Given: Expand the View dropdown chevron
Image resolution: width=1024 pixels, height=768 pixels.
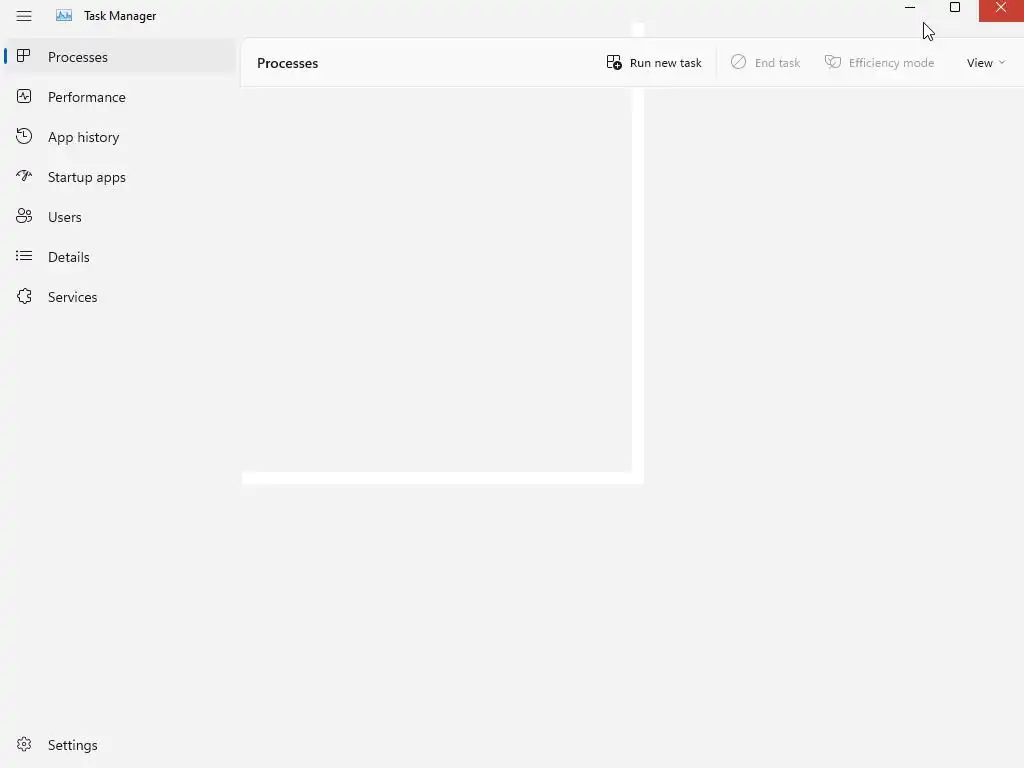Looking at the screenshot, I should pos(1002,63).
